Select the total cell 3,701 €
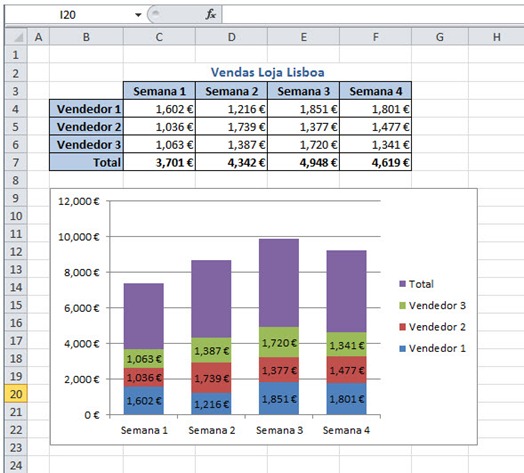Image resolution: width=524 pixels, height=473 pixels. (159, 162)
